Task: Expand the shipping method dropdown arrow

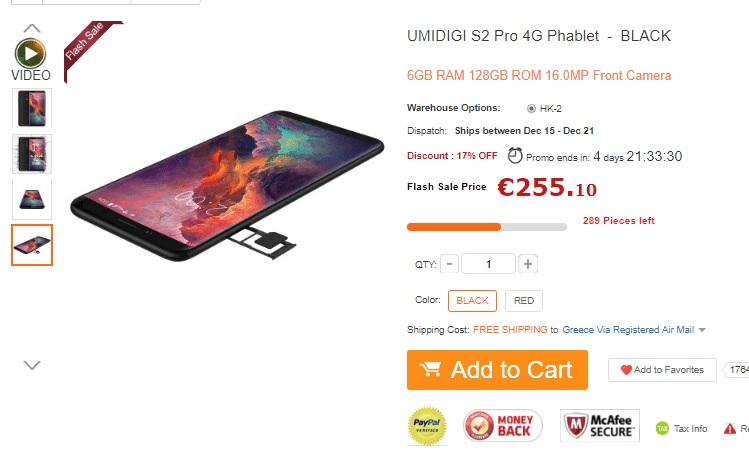Action: (x=702, y=330)
